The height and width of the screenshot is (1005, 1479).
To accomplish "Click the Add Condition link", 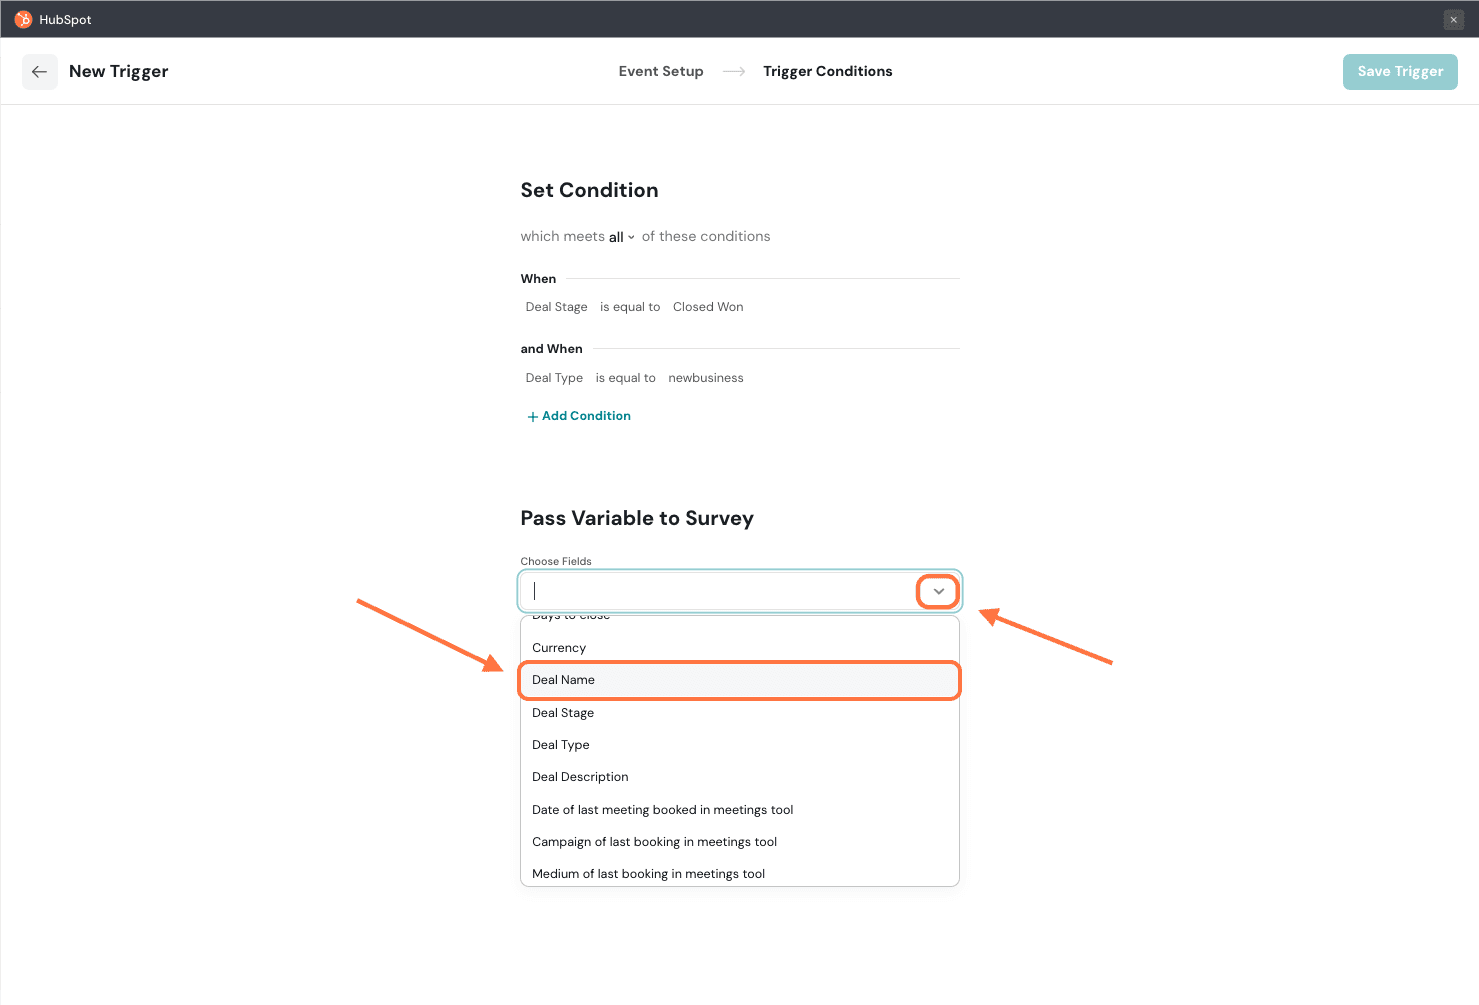I will [586, 416].
